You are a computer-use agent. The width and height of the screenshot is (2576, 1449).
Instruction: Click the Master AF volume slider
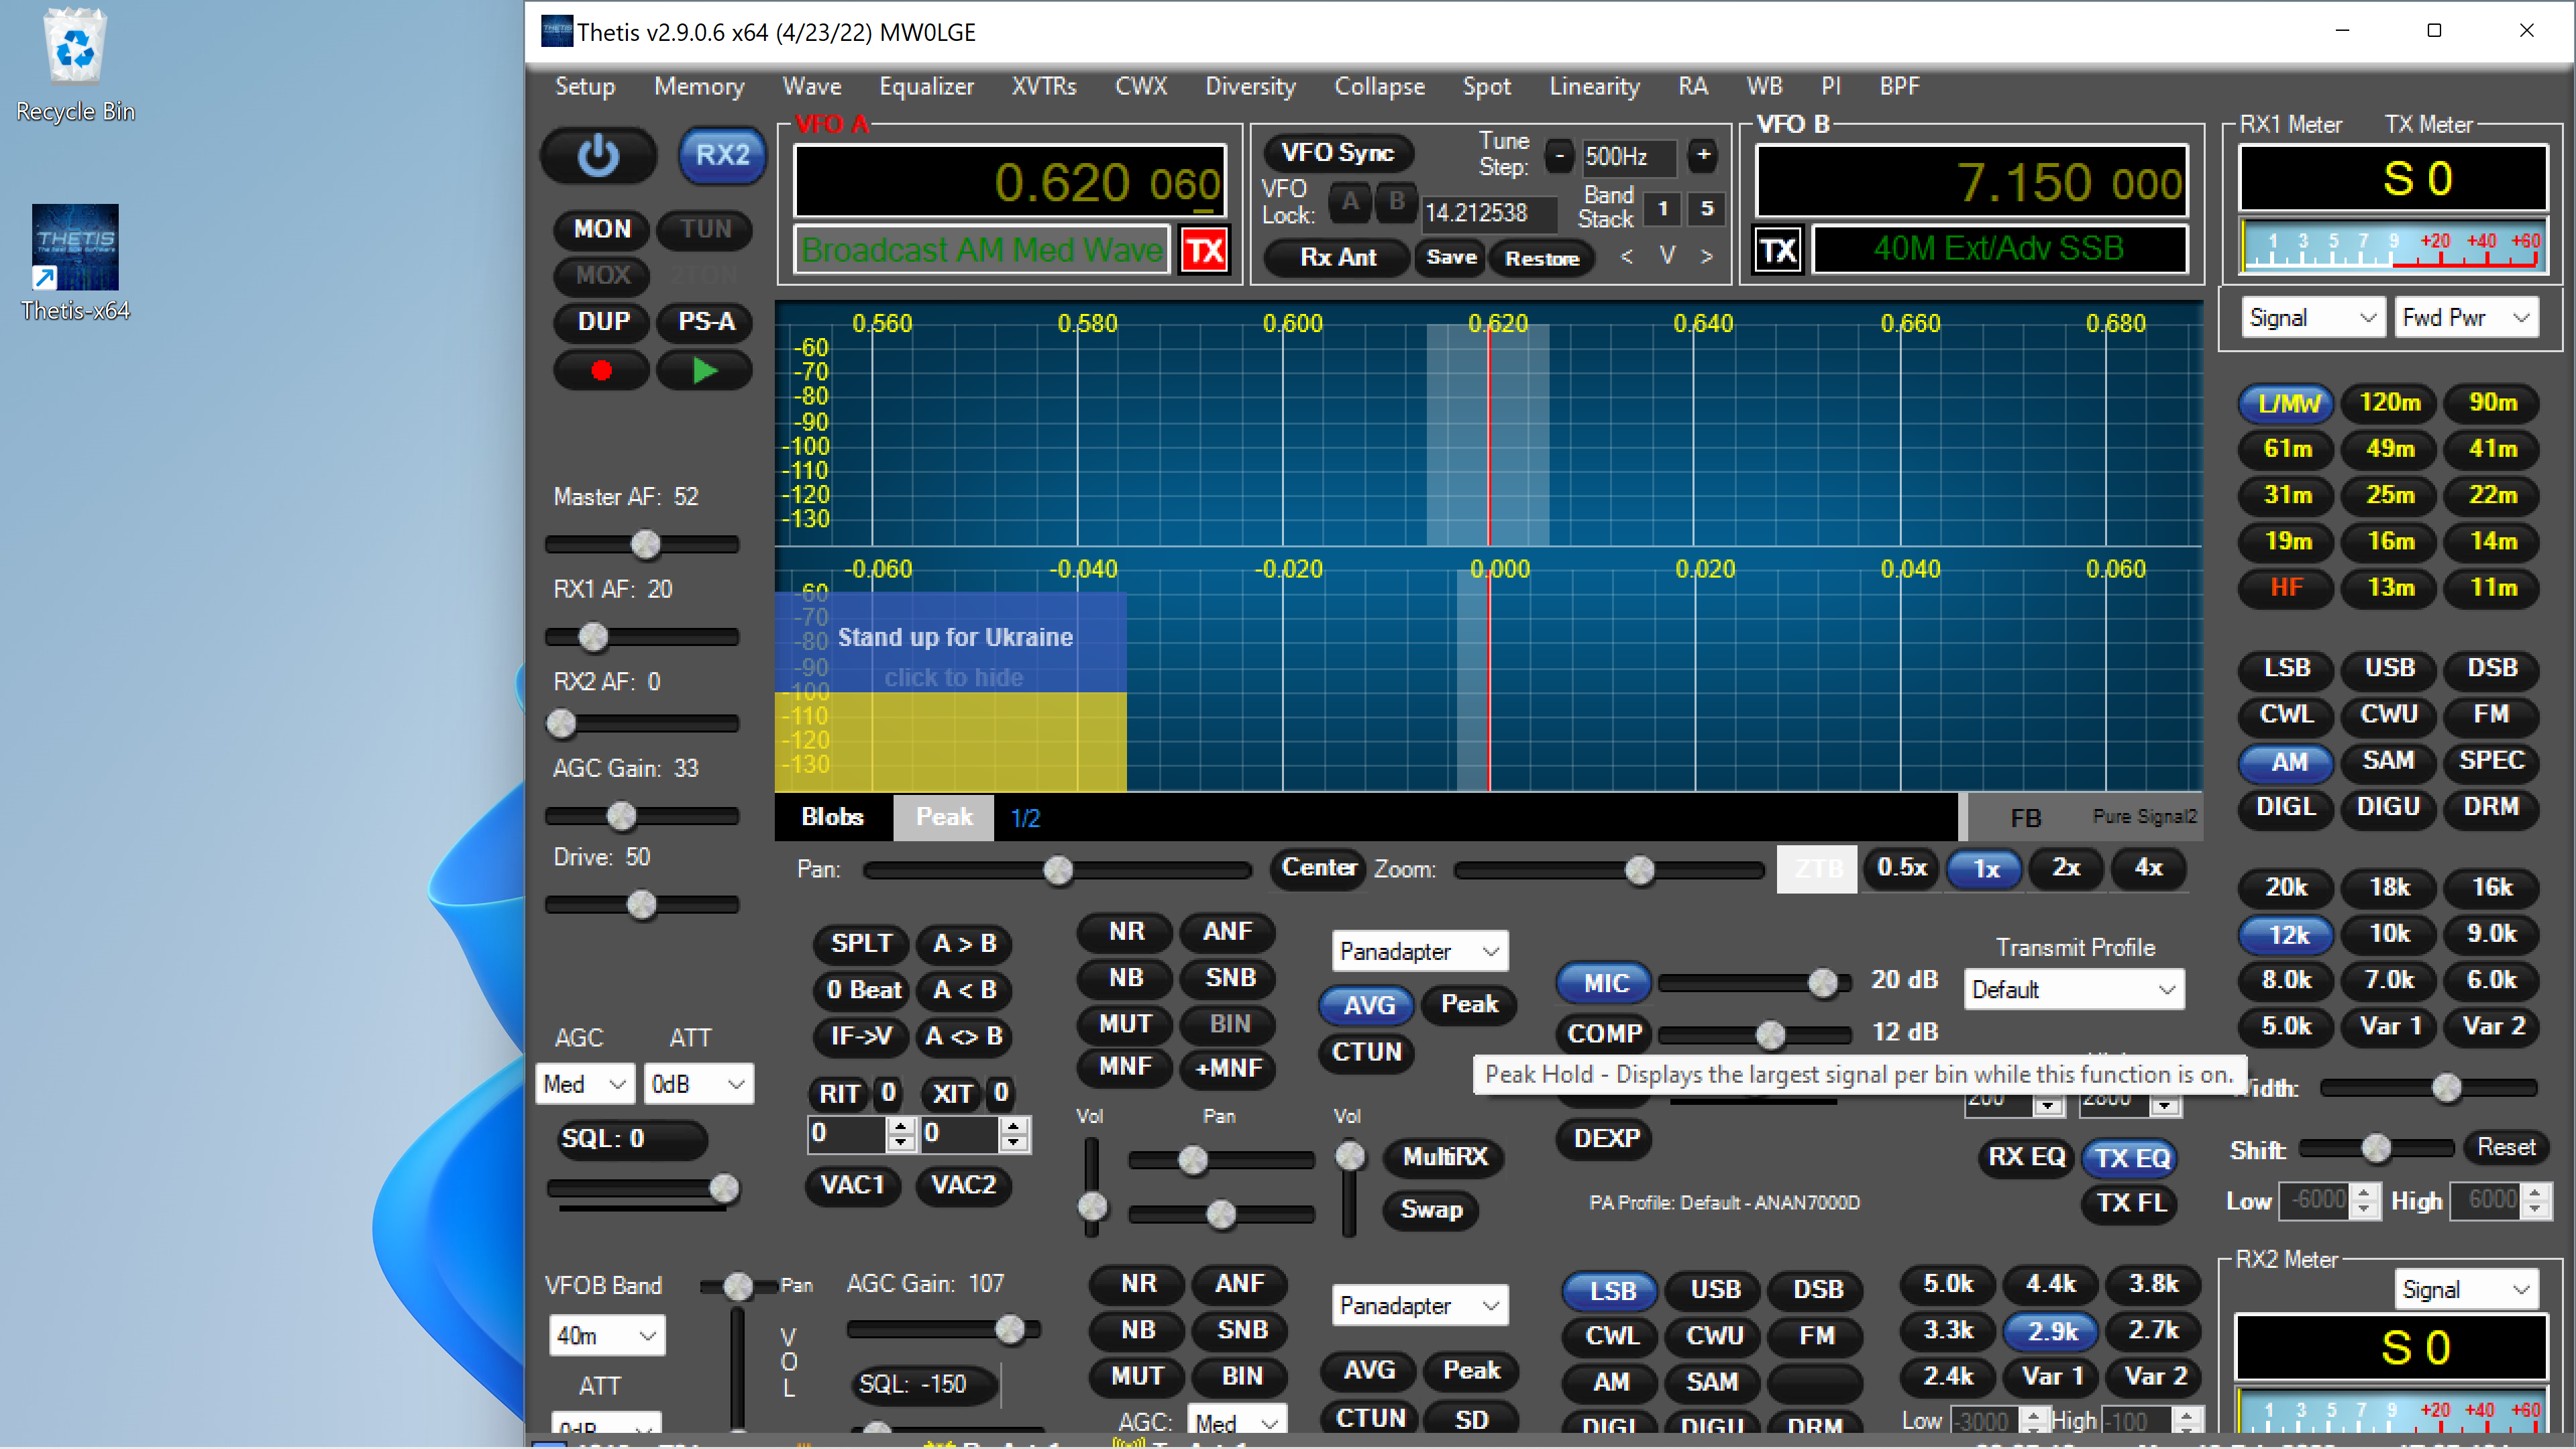pyautogui.click(x=641, y=544)
